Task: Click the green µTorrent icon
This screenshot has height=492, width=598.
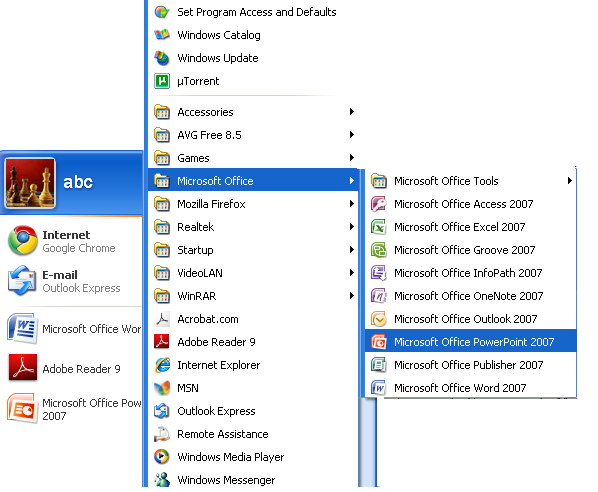Action: pyautogui.click(x=162, y=81)
